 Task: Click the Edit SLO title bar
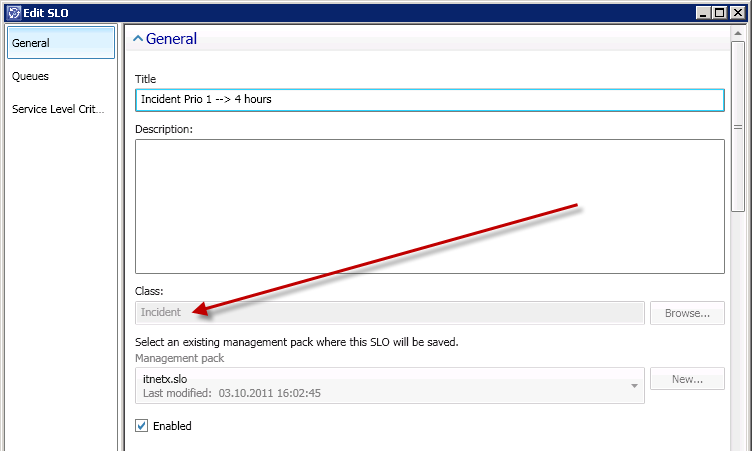click(350, 11)
